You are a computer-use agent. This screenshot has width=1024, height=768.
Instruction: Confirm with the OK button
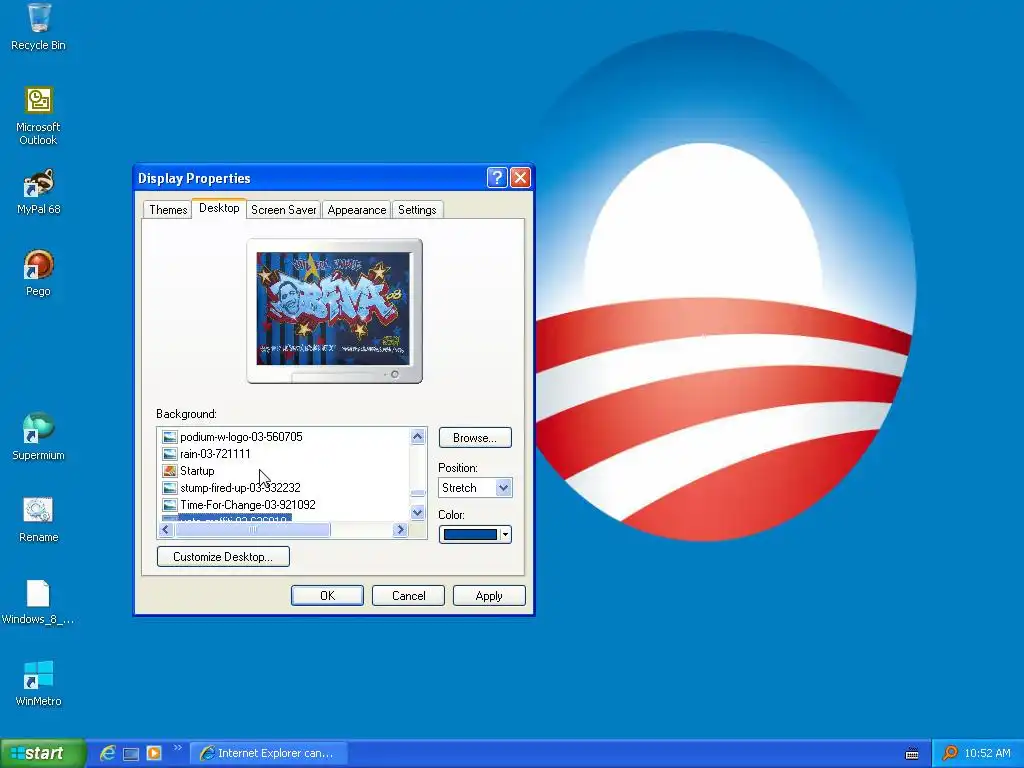click(x=327, y=596)
